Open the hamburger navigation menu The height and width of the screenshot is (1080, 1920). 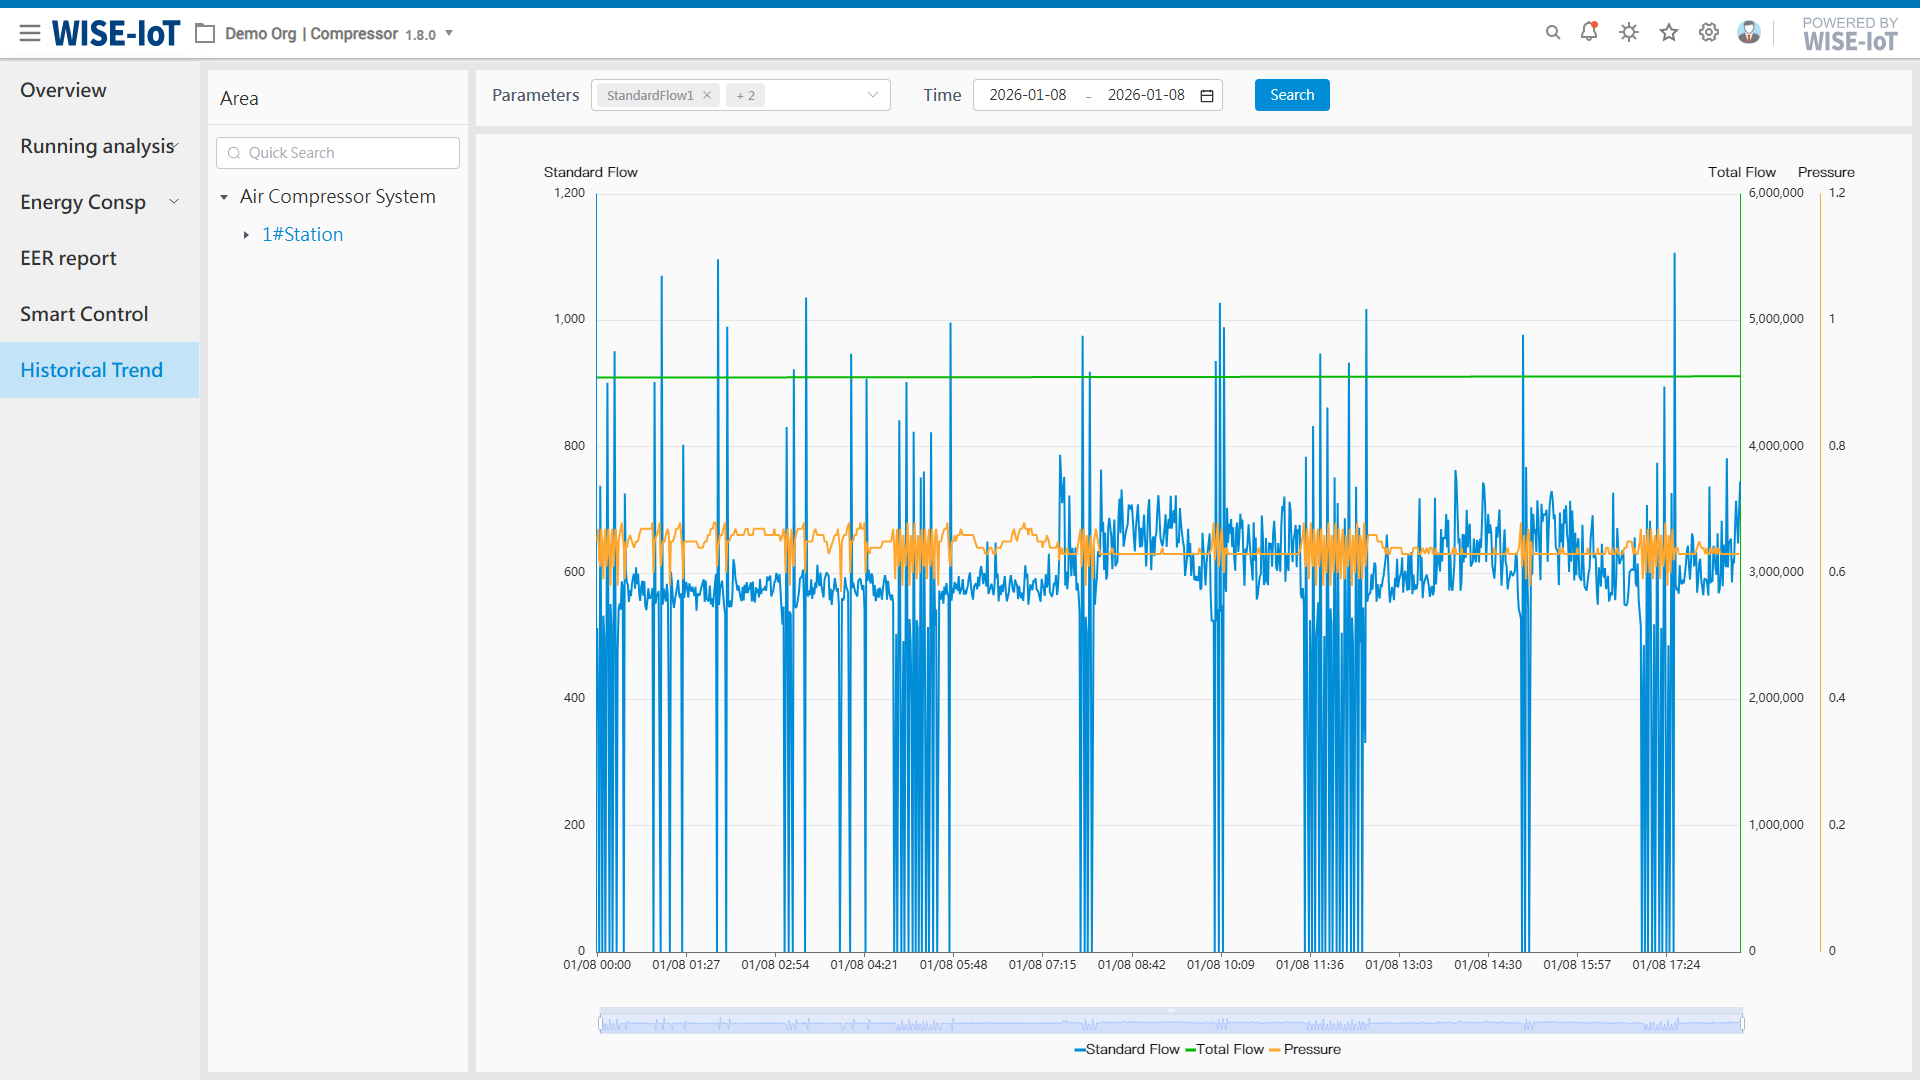30,33
